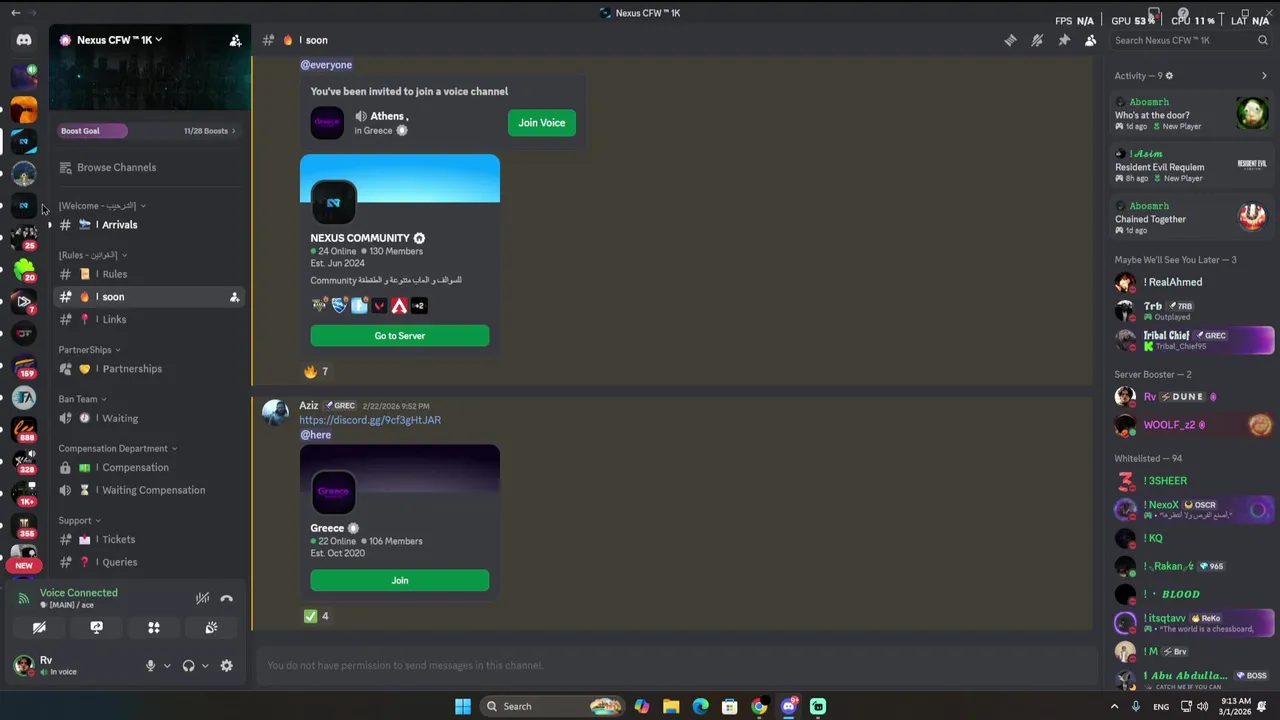This screenshot has width=1280, height=720.
Task: Open the Arrivals channel
Action: click(x=148, y=225)
